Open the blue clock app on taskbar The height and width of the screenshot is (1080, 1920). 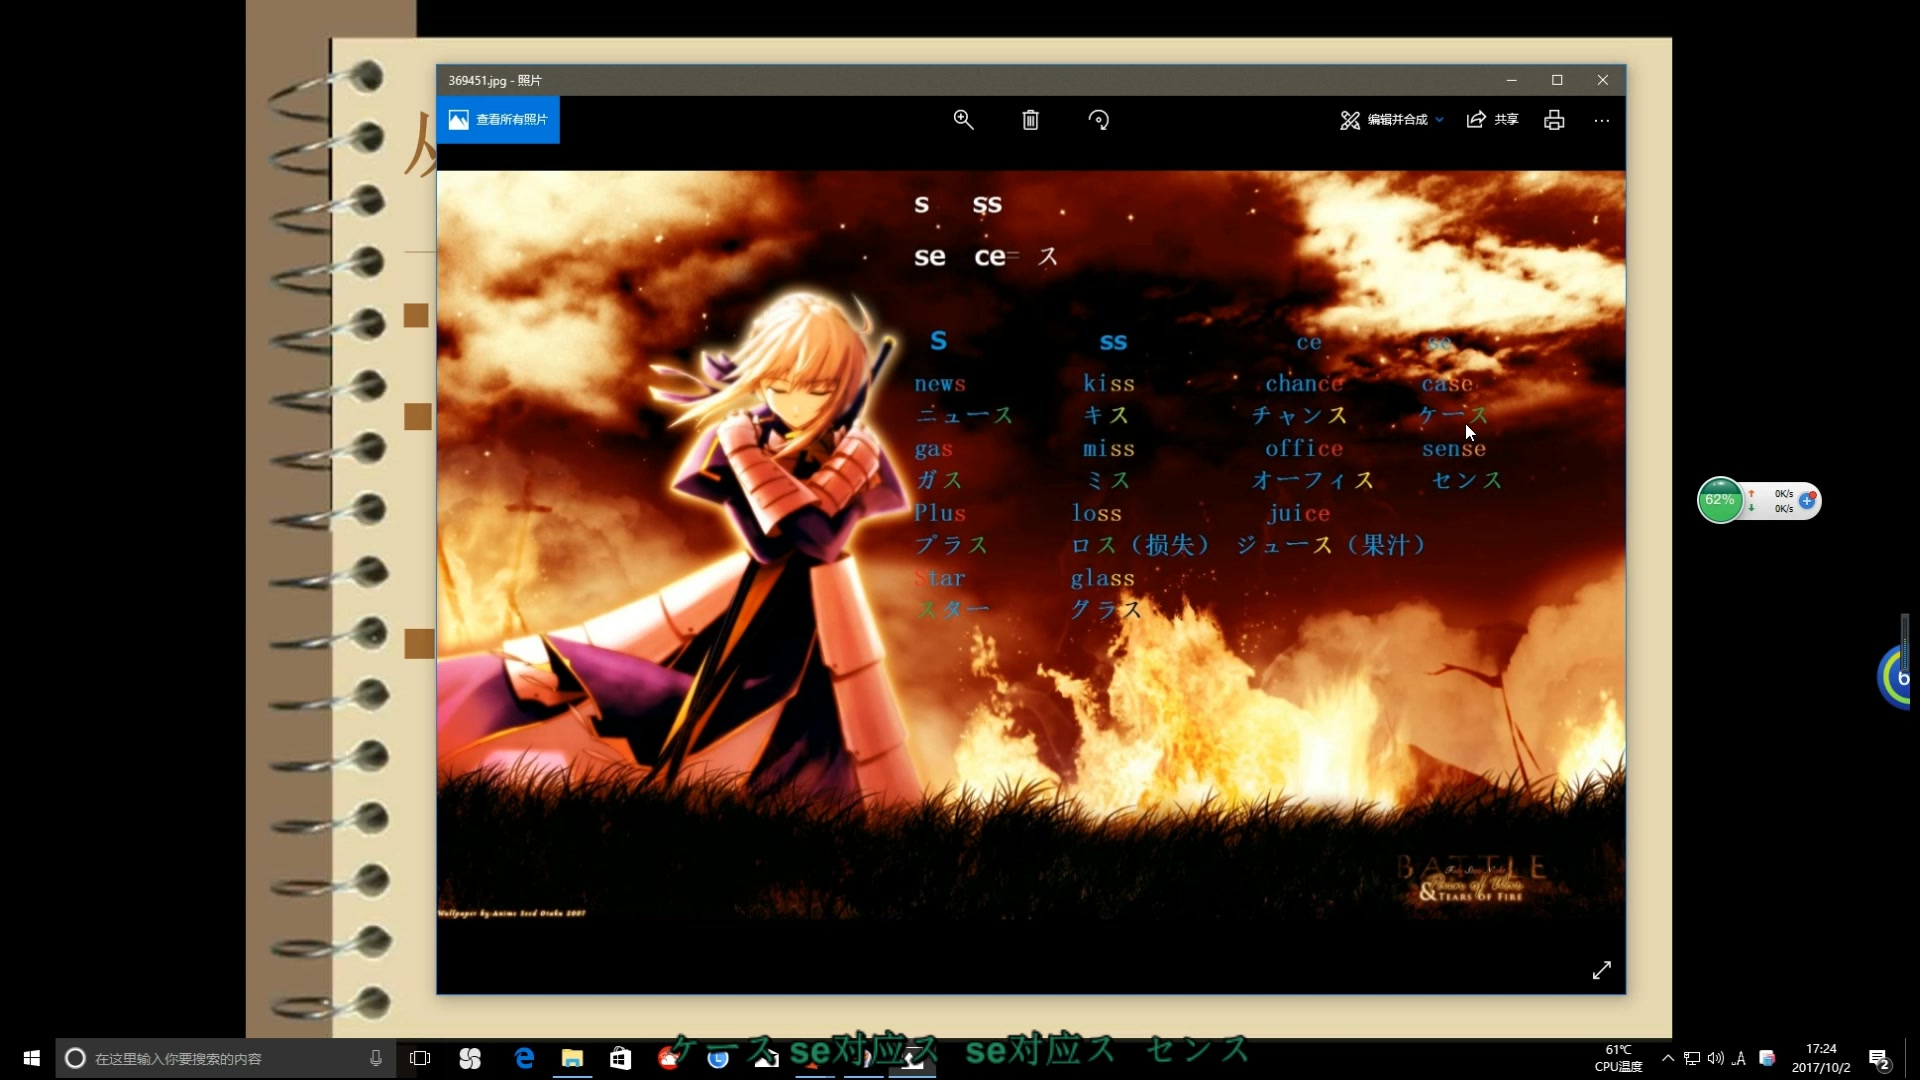pos(718,1058)
